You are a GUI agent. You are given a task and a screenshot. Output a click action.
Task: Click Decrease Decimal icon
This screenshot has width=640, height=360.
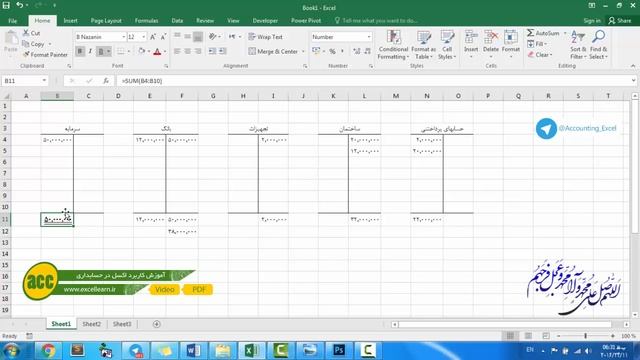[x=367, y=51]
